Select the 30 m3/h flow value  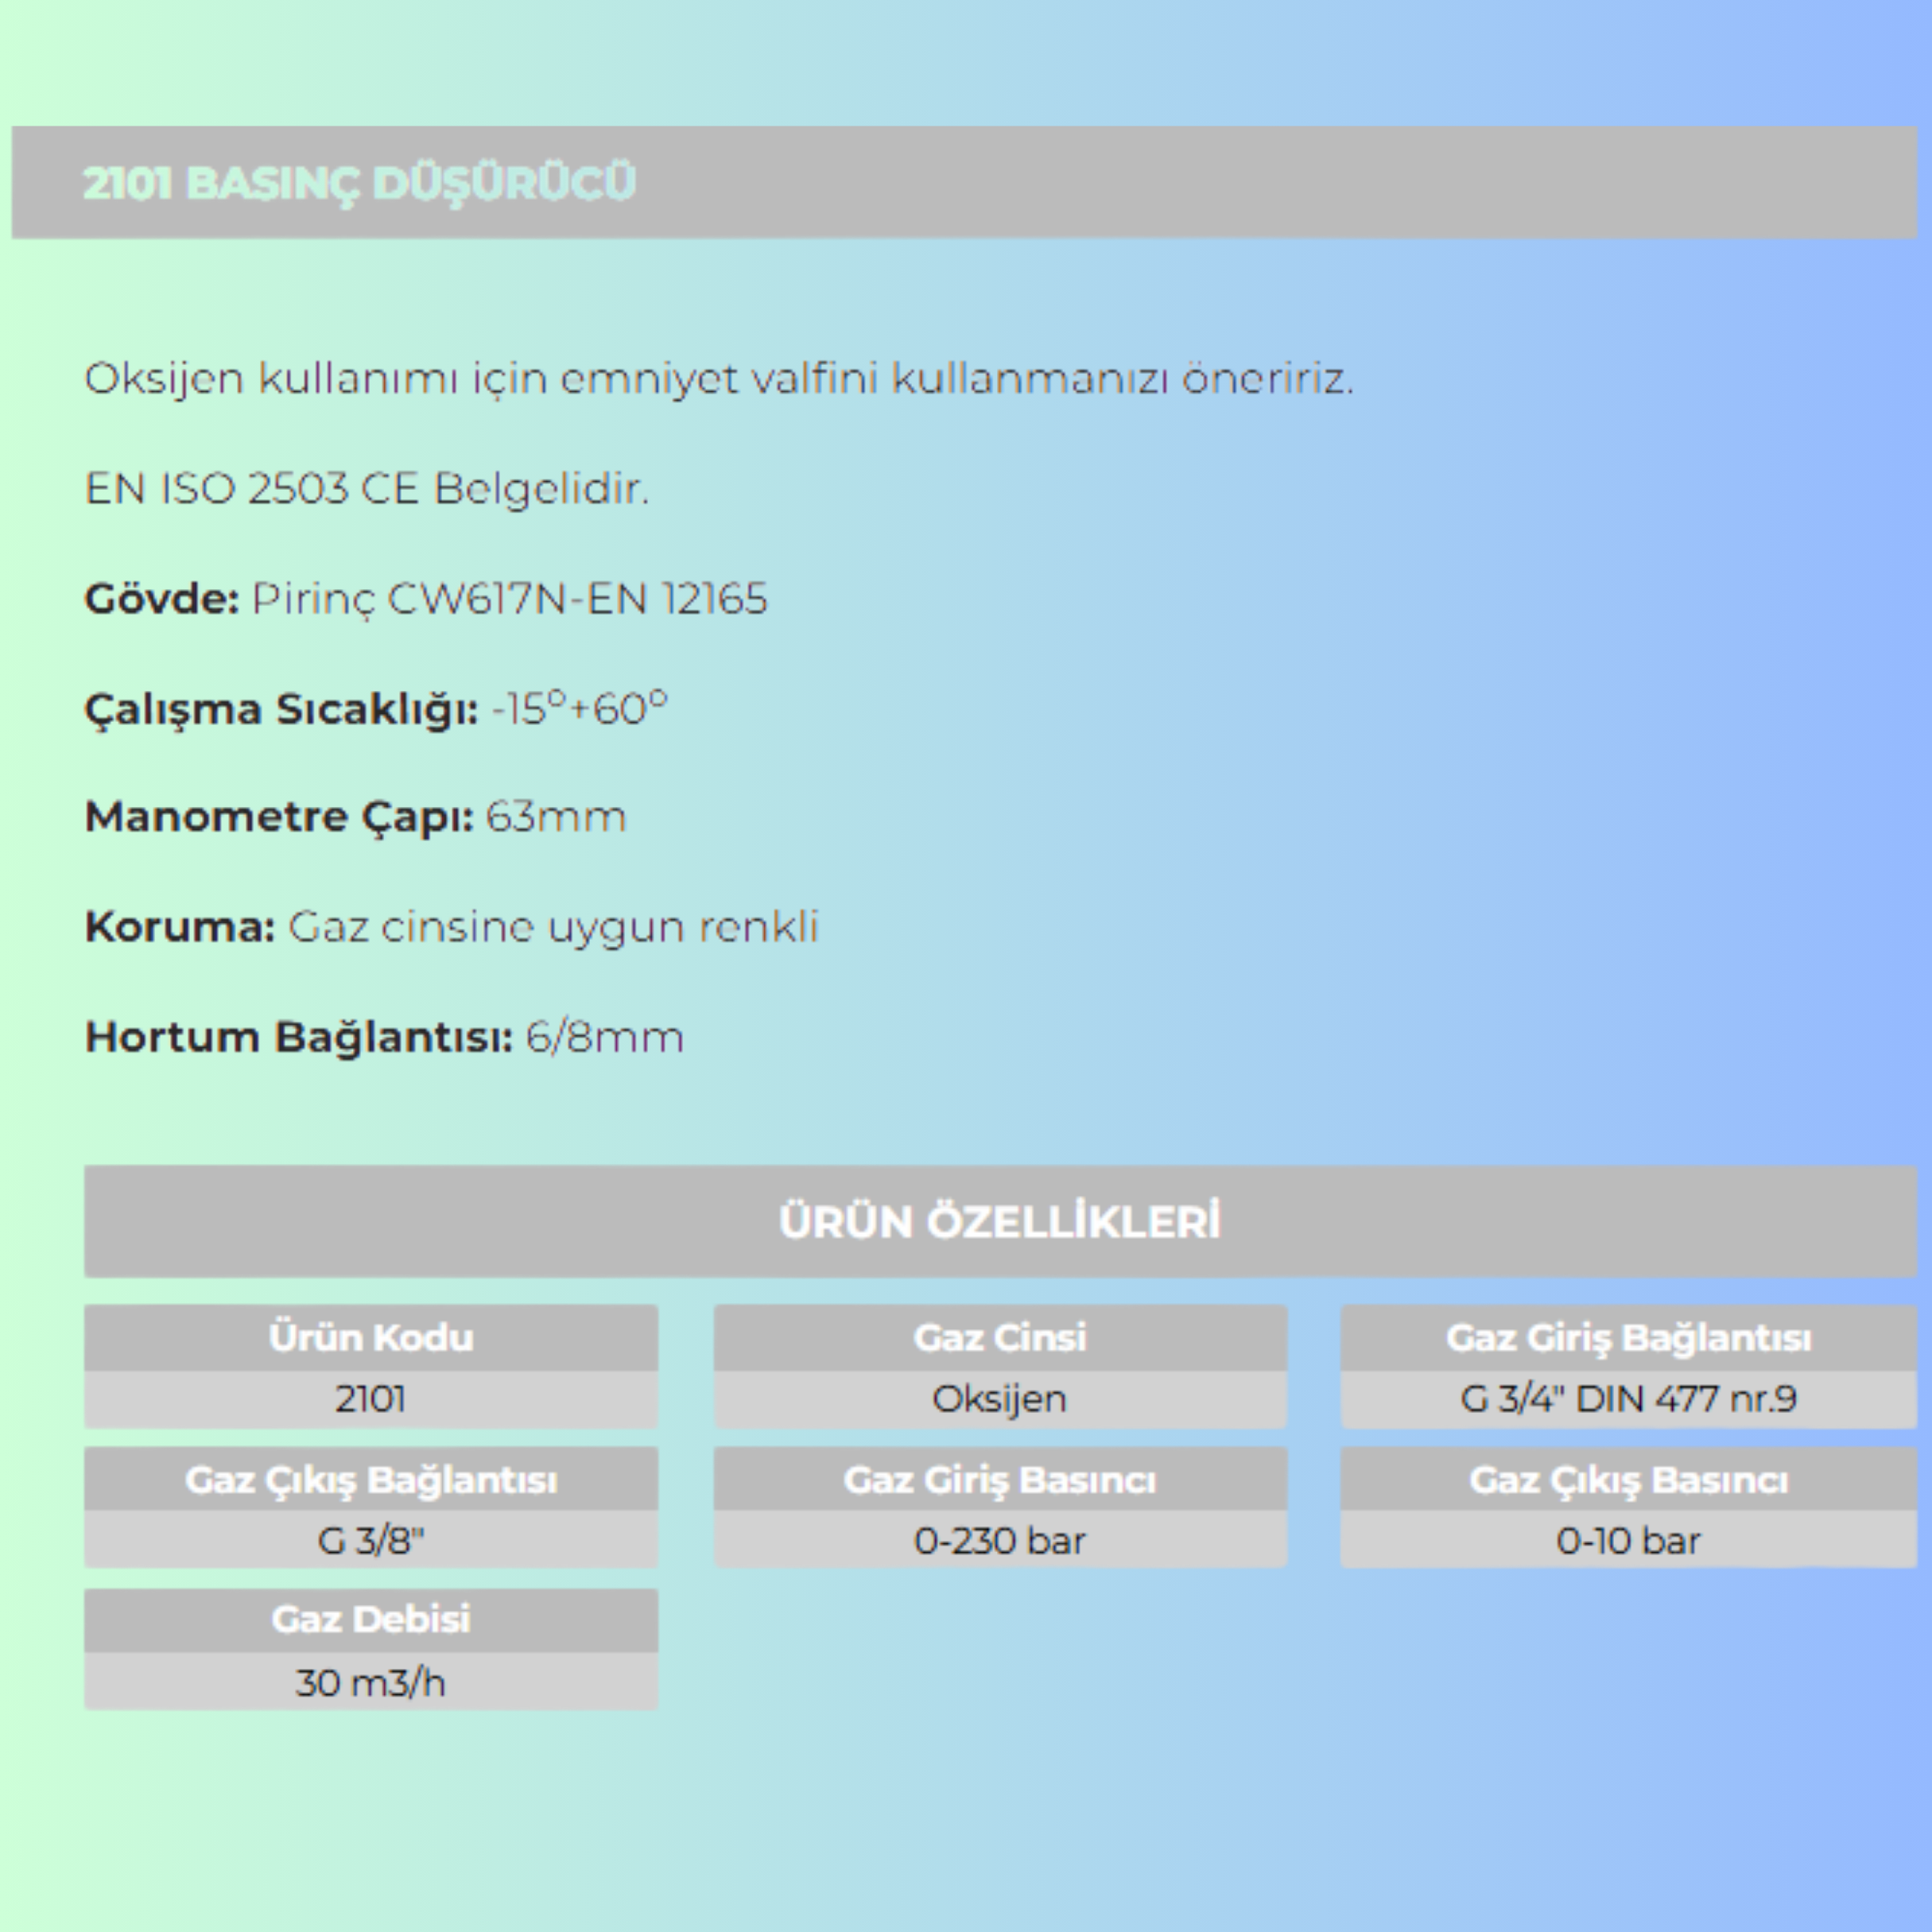click(371, 1682)
